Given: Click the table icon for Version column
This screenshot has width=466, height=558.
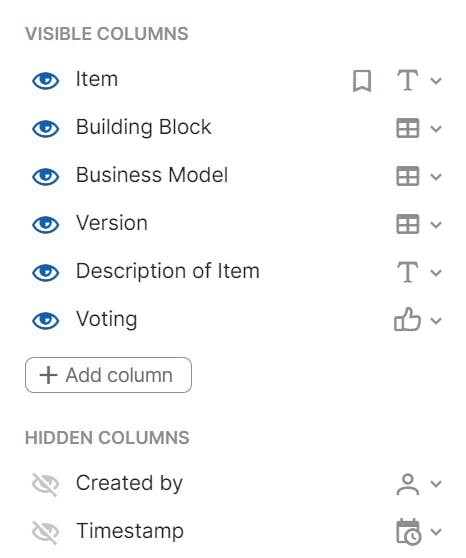Looking at the screenshot, I should coord(408,224).
